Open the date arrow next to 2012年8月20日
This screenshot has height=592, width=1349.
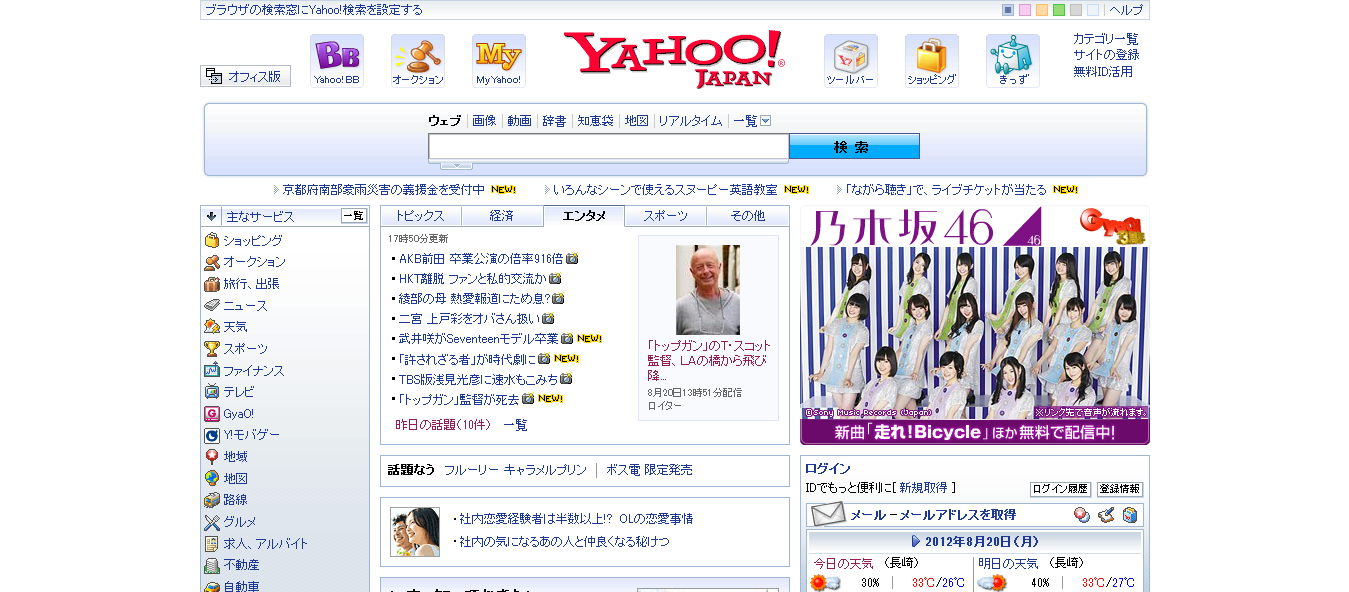916,541
